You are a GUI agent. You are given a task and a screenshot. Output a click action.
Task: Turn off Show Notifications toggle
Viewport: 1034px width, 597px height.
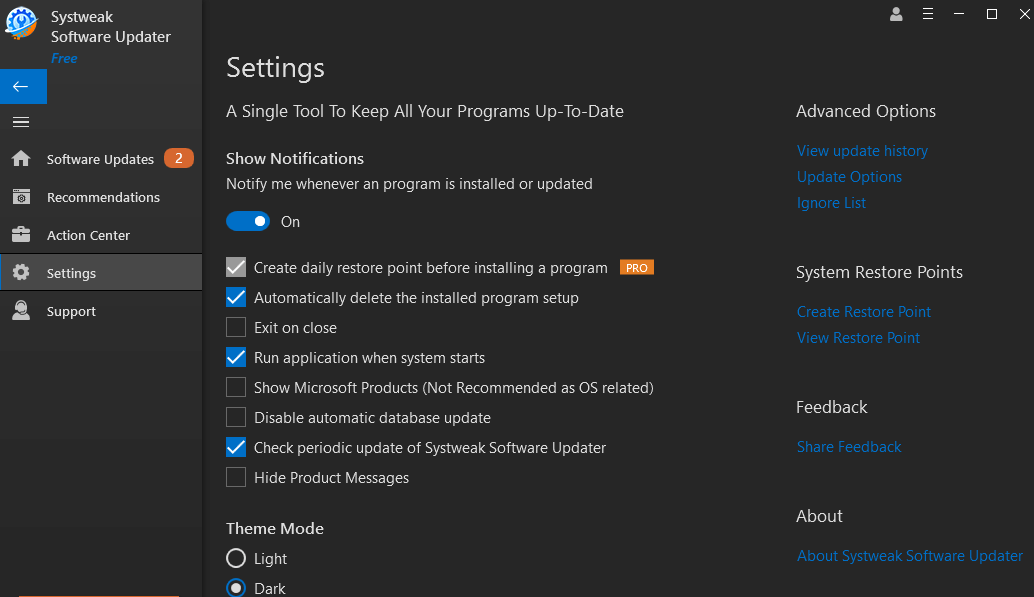pyautogui.click(x=248, y=221)
